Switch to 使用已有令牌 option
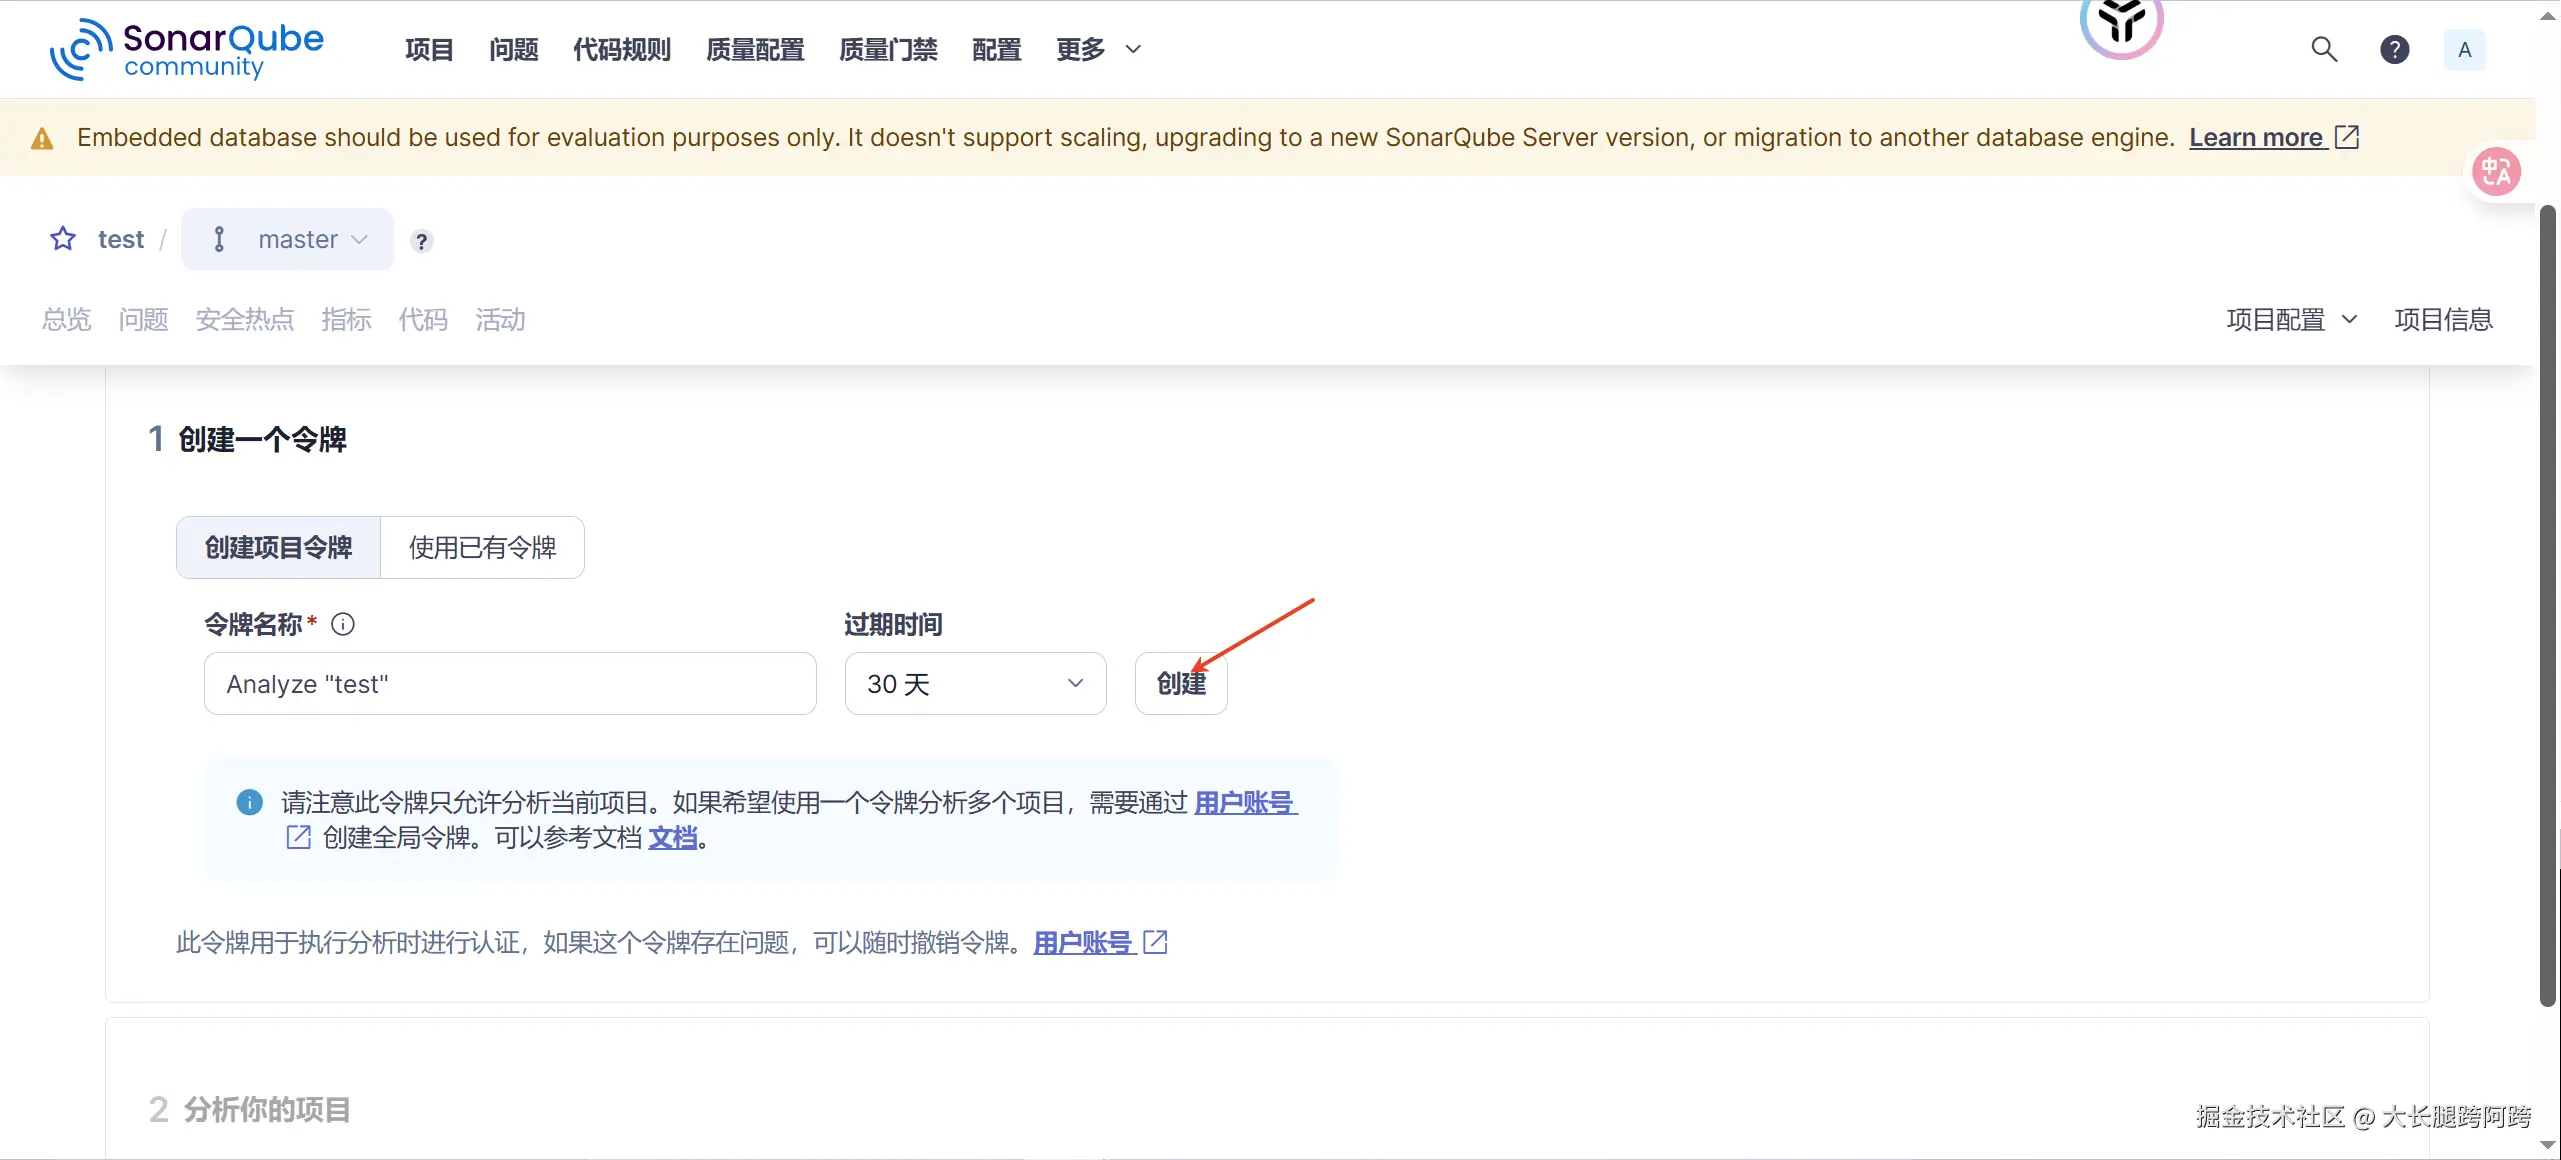Image resolution: width=2561 pixels, height=1160 pixels. click(x=482, y=547)
